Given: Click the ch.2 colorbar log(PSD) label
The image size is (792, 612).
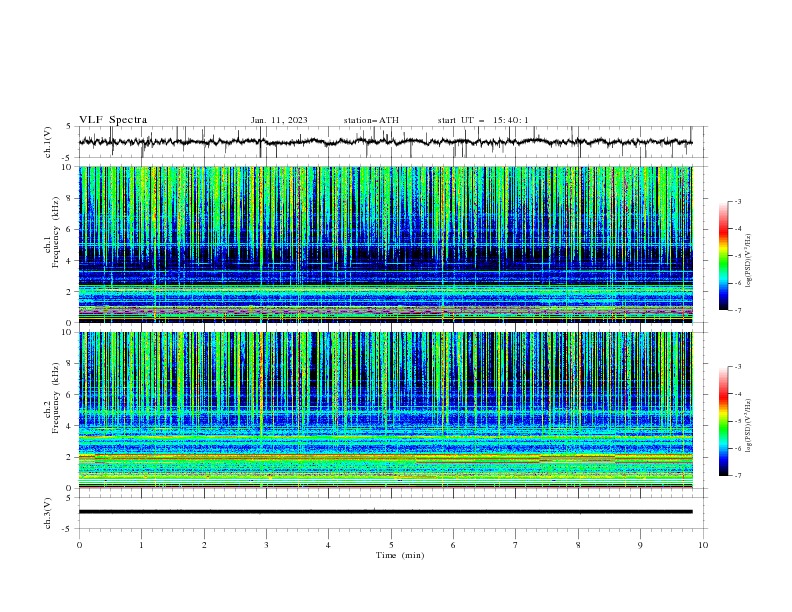Looking at the screenshot, I should point(748,426).
